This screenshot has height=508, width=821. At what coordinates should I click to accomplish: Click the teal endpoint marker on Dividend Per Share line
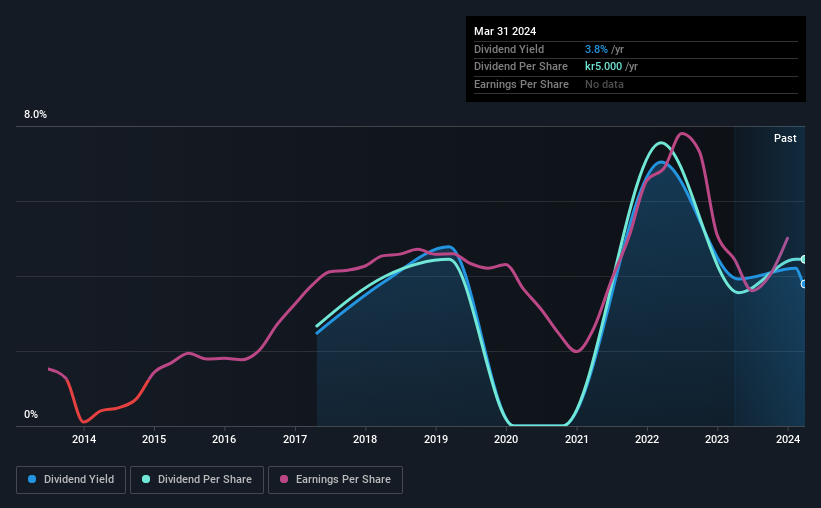pyautogui.click(x=804, y=259)
